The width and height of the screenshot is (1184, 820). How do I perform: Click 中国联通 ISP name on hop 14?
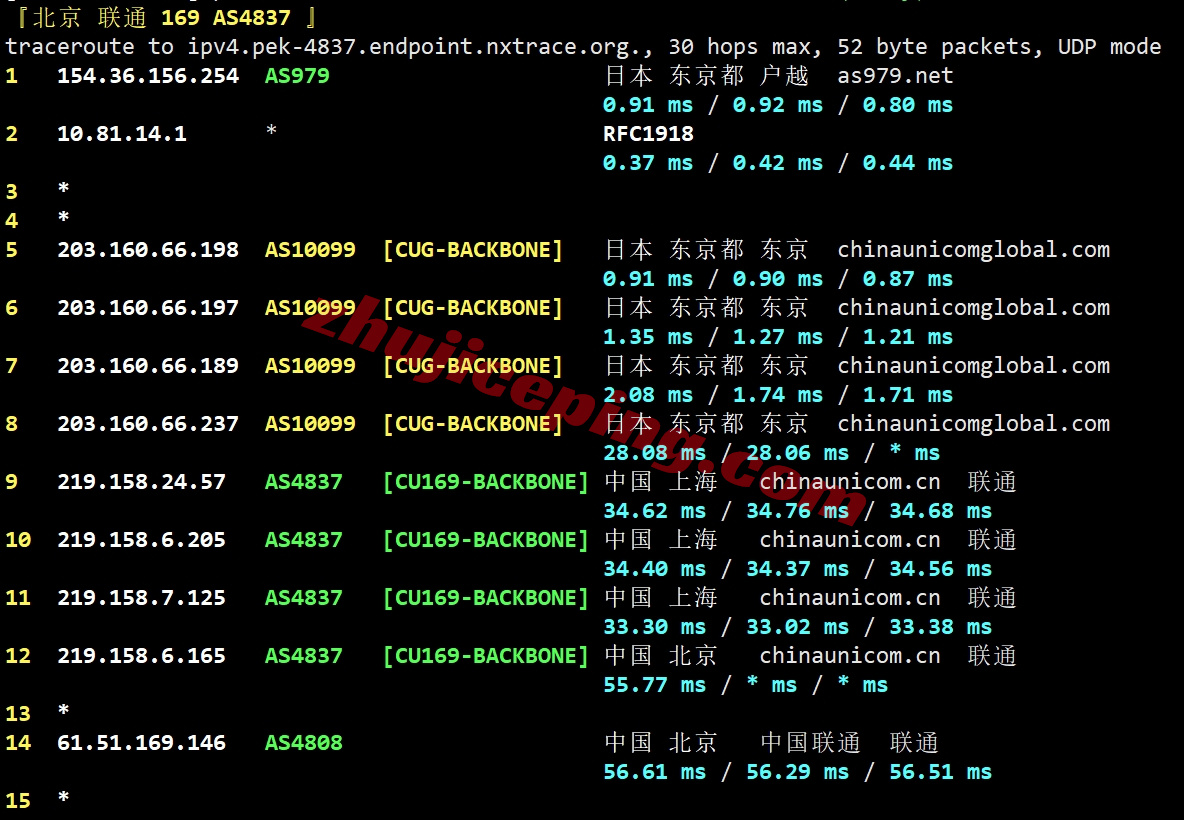(811, 743)
